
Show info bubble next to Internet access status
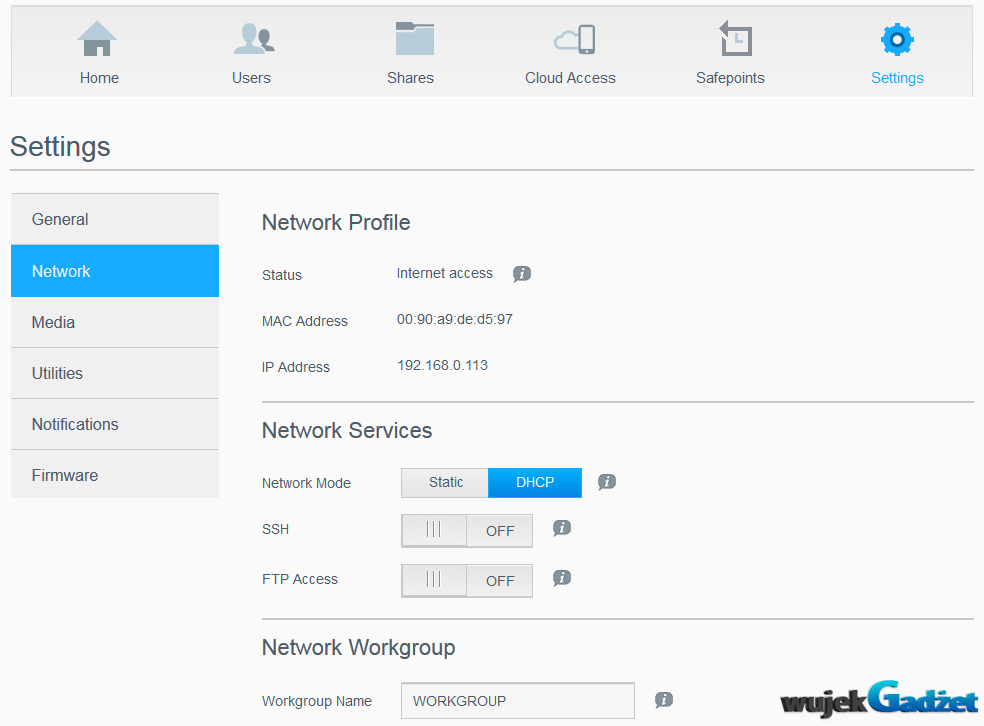tap(522, 274)
